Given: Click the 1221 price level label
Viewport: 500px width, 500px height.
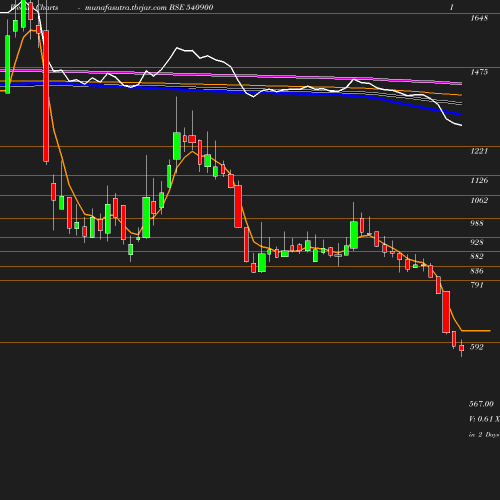Looking at the screenshot, I should click(x=479, y=151).
